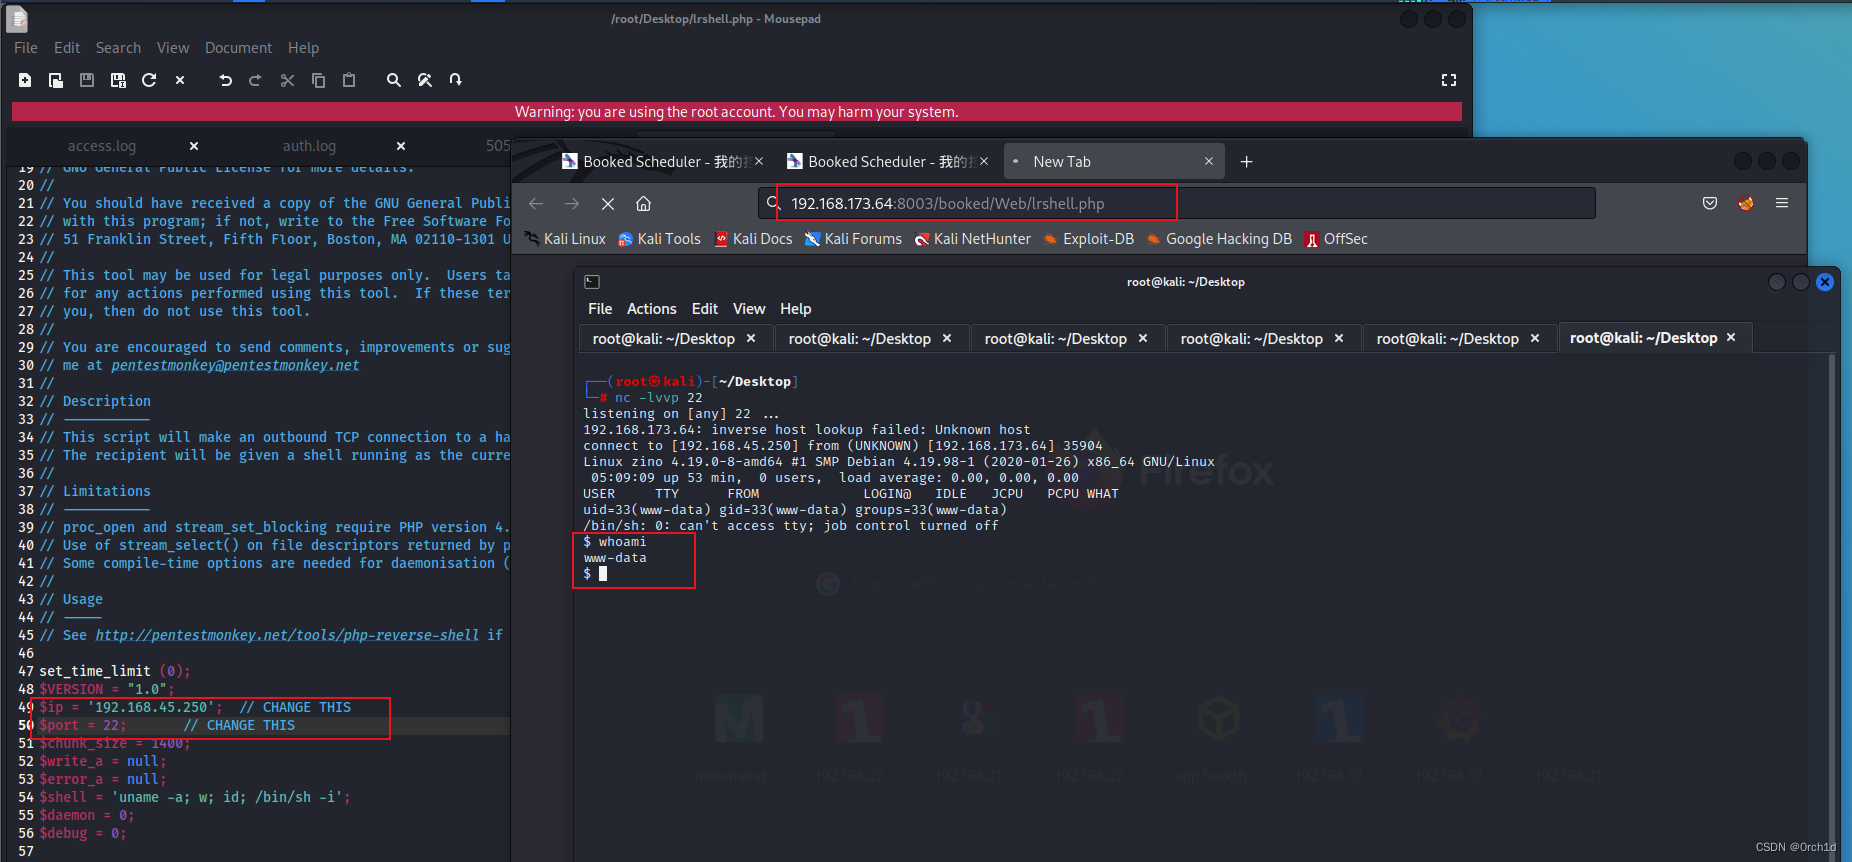1852x862 pixels.
Task: Open Mousepad File menu
Action: click(x=26, y=48)
